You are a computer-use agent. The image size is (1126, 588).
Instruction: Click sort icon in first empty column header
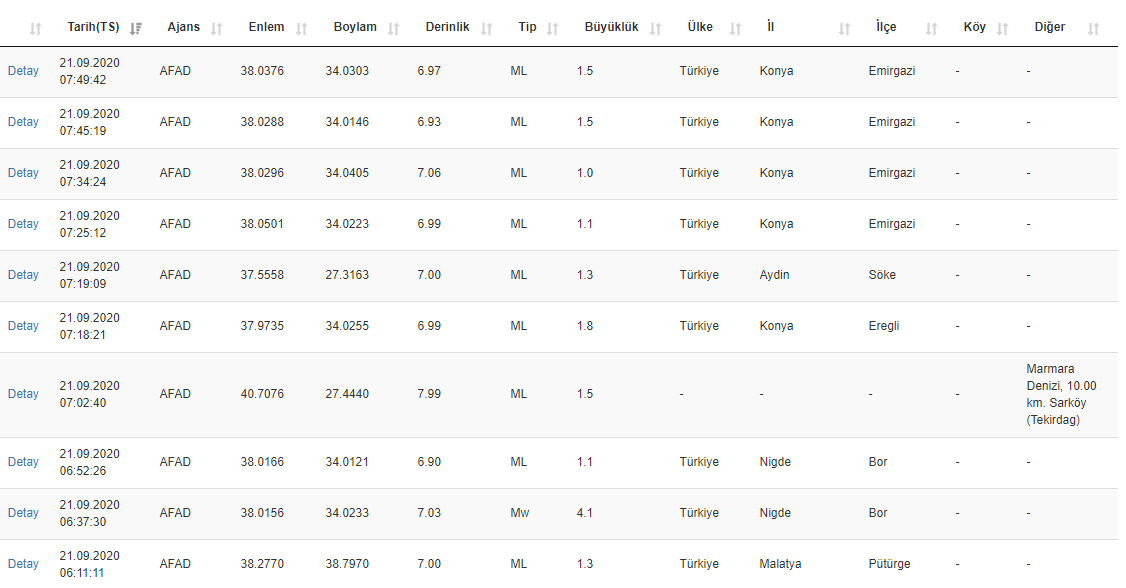tap(36, 28)
